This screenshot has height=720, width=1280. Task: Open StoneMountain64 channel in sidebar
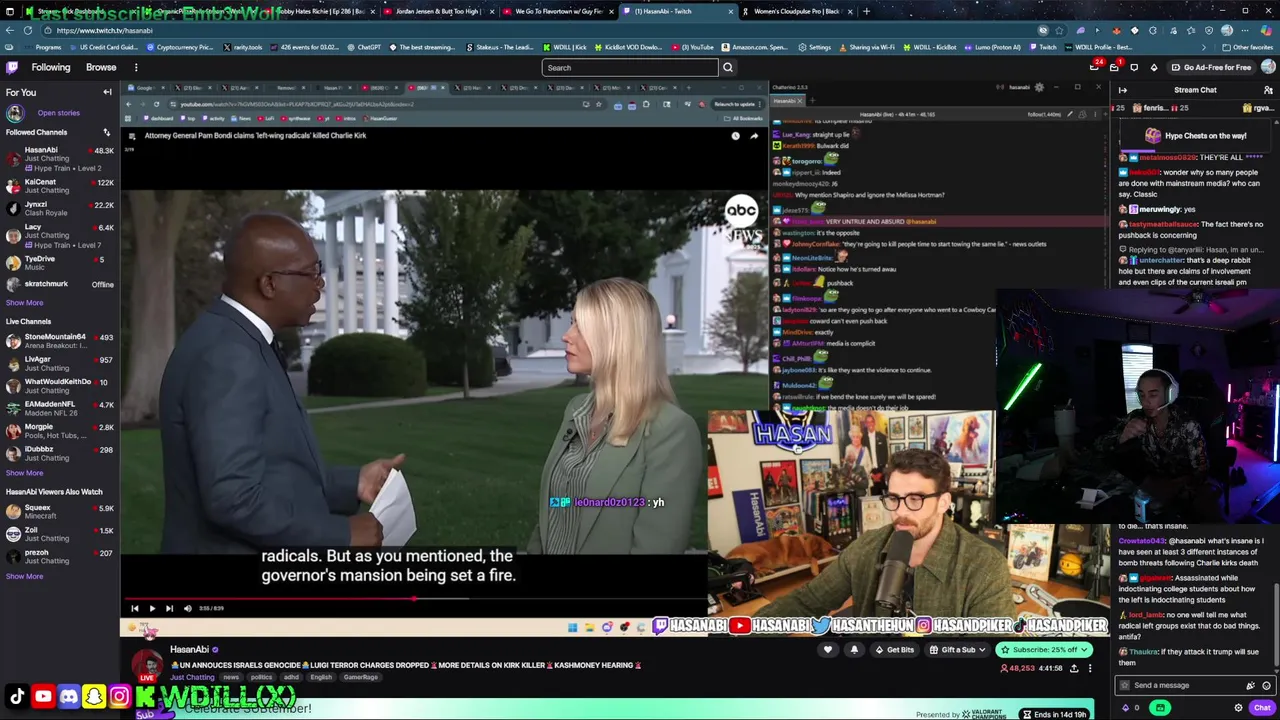pyautogui.click(x=60, y=341)
